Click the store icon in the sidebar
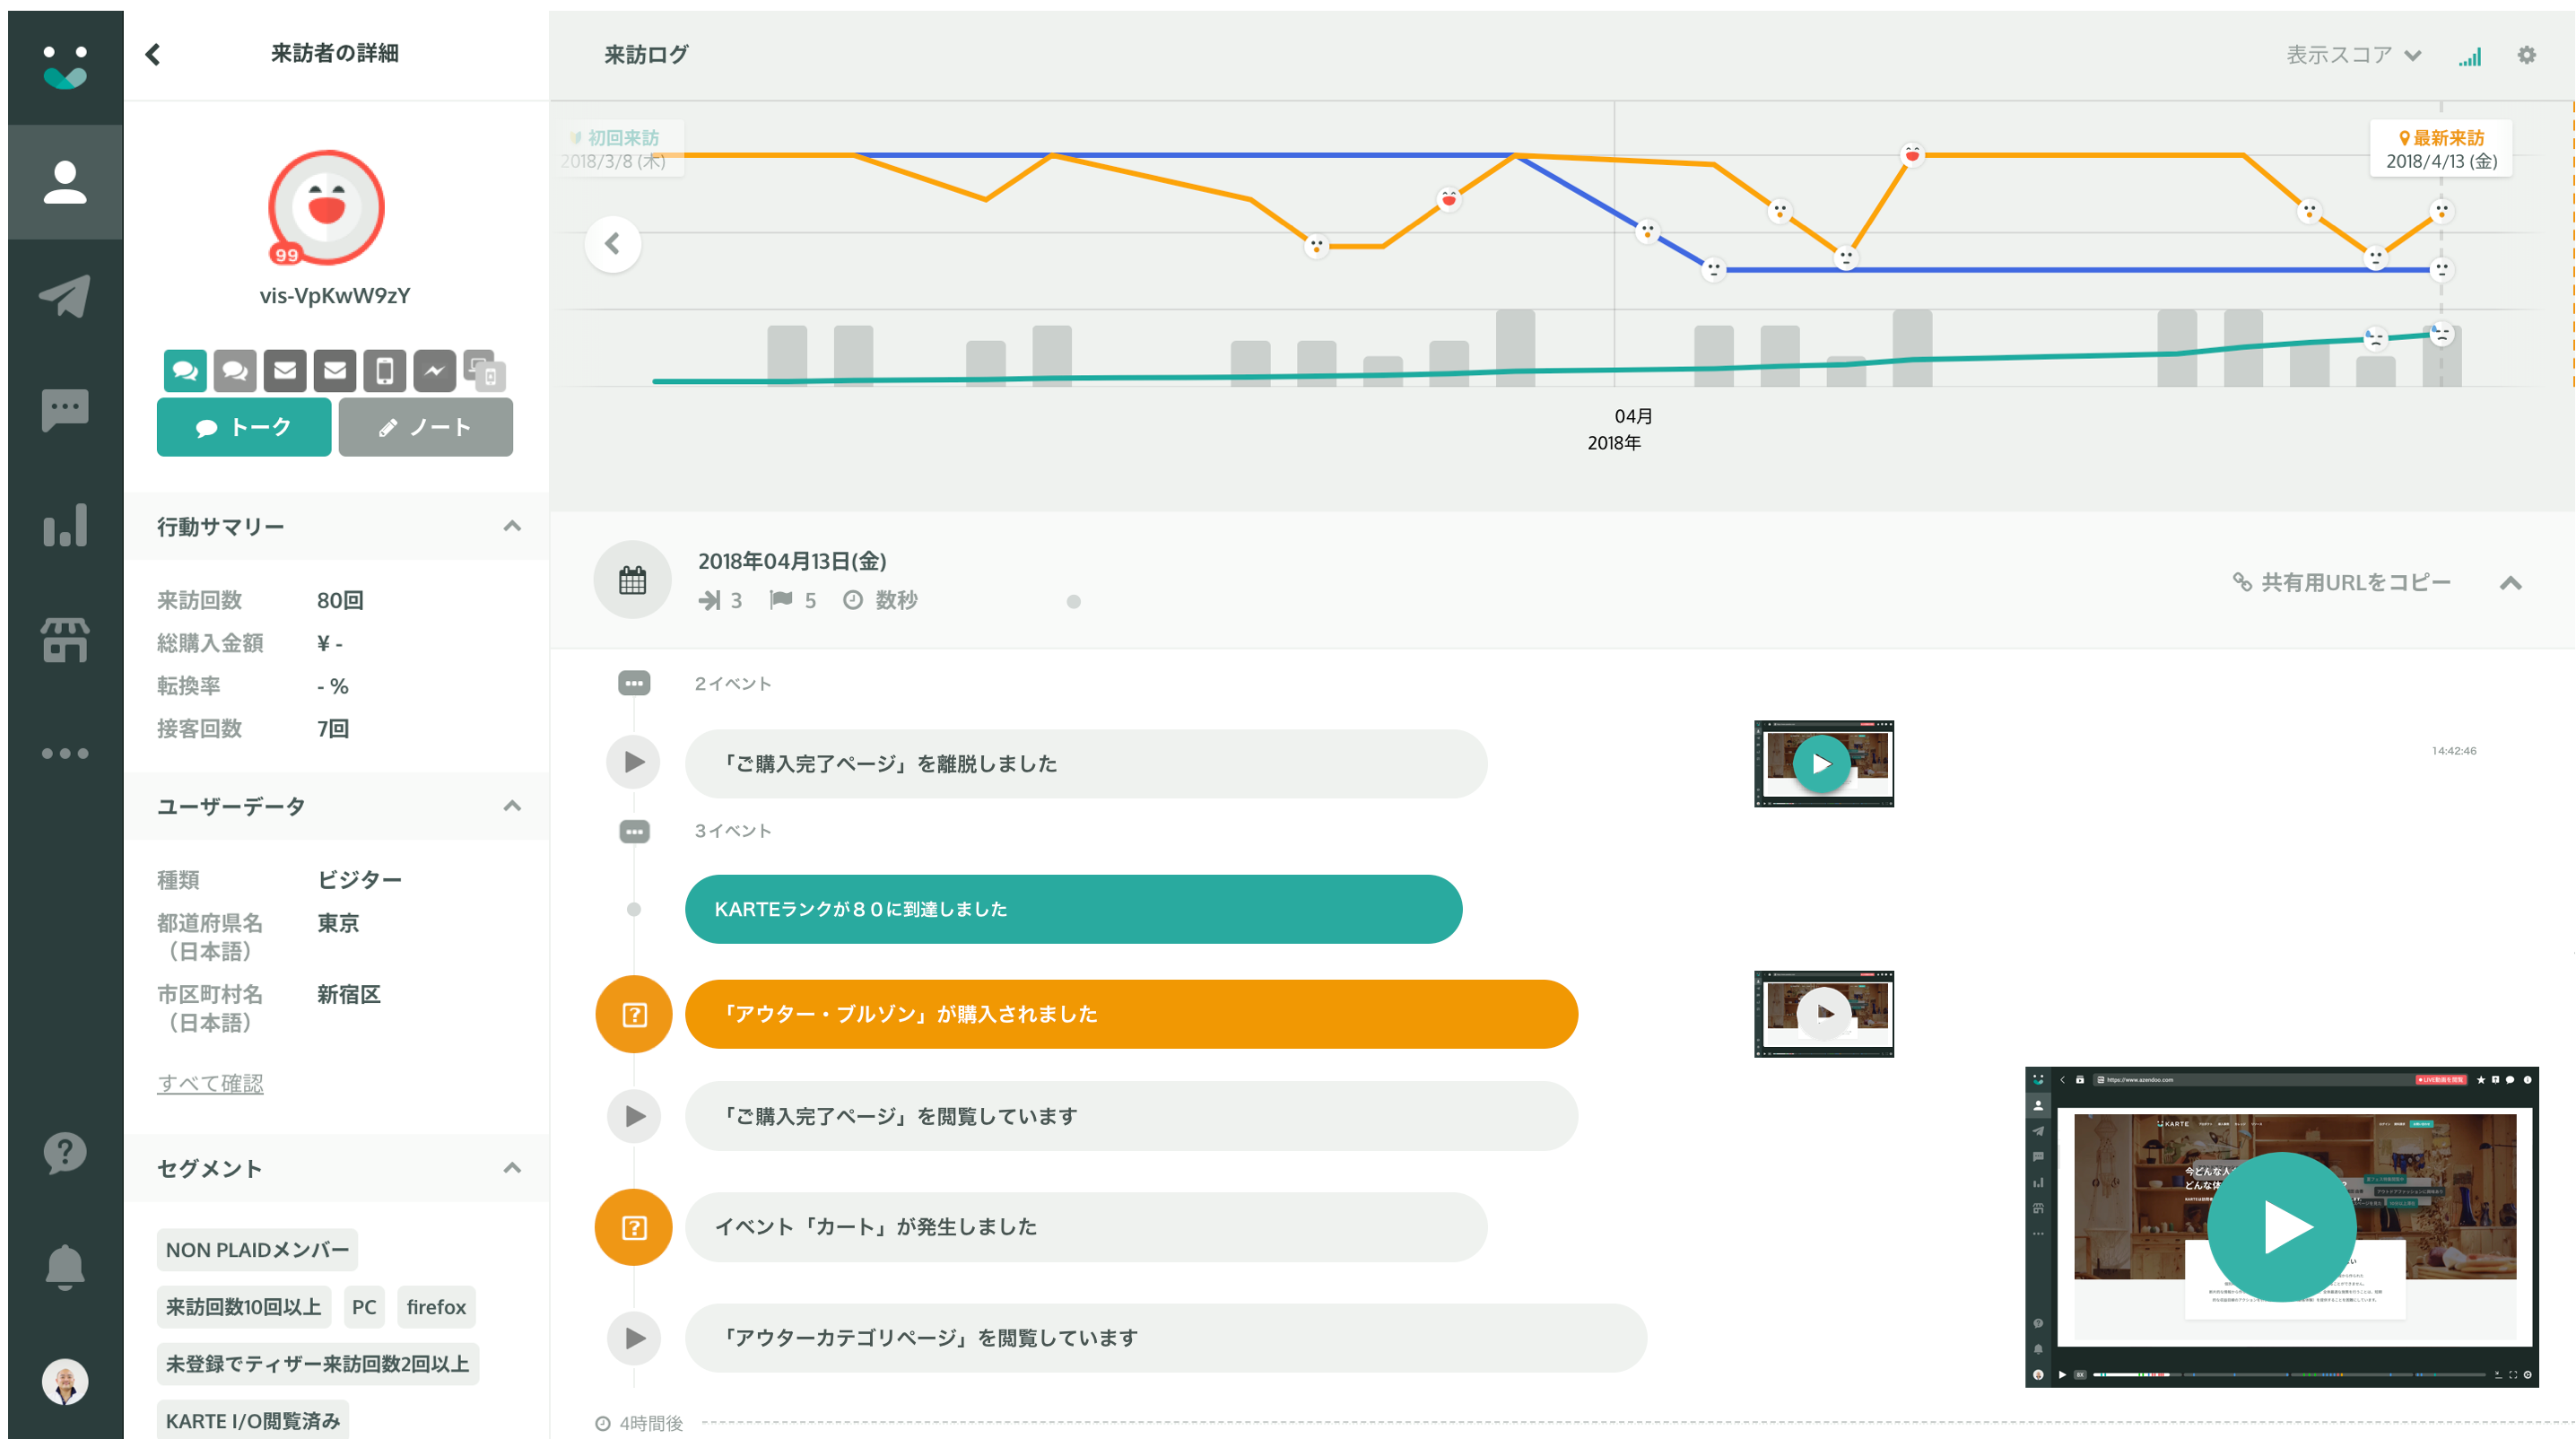This screenshot has height=1439, width=2576. coord(65,639)
